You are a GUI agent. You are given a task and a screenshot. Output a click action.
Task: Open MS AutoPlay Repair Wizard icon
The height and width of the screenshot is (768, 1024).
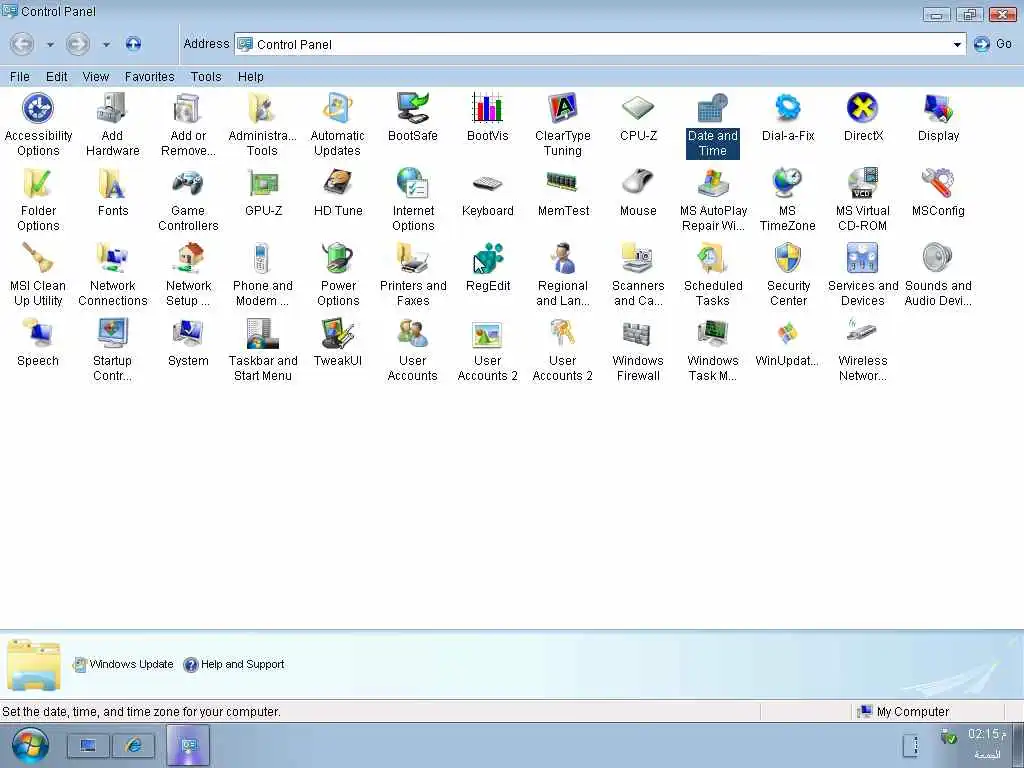click(x=712, y=184)
